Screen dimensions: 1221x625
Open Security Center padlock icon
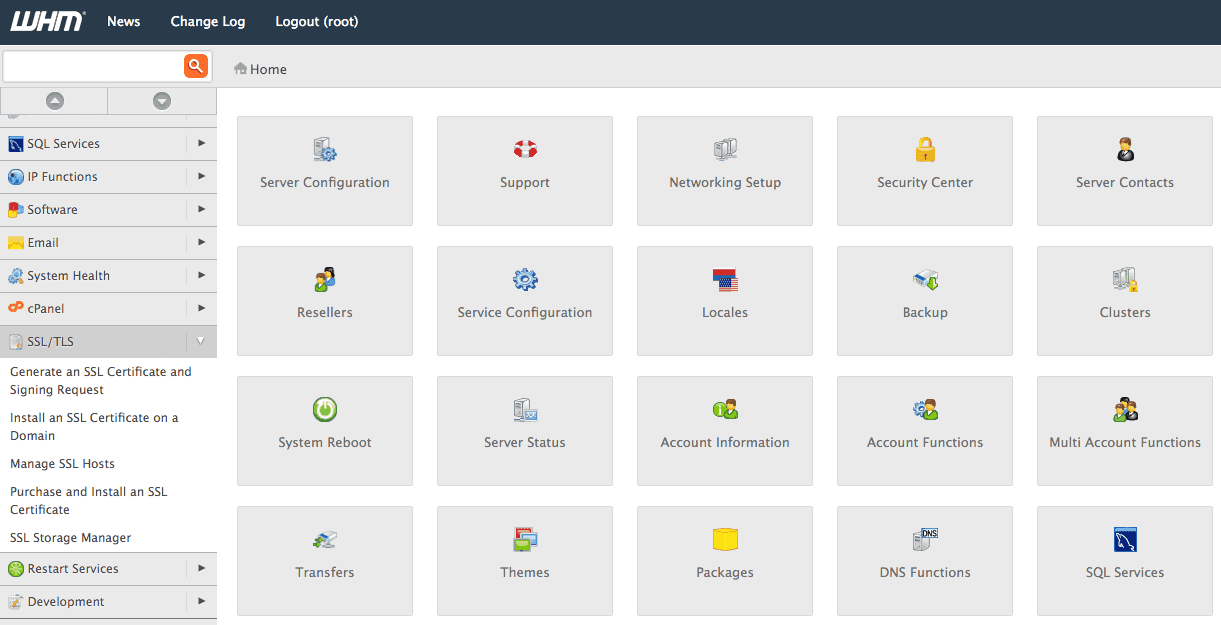[x=925, y=150]
